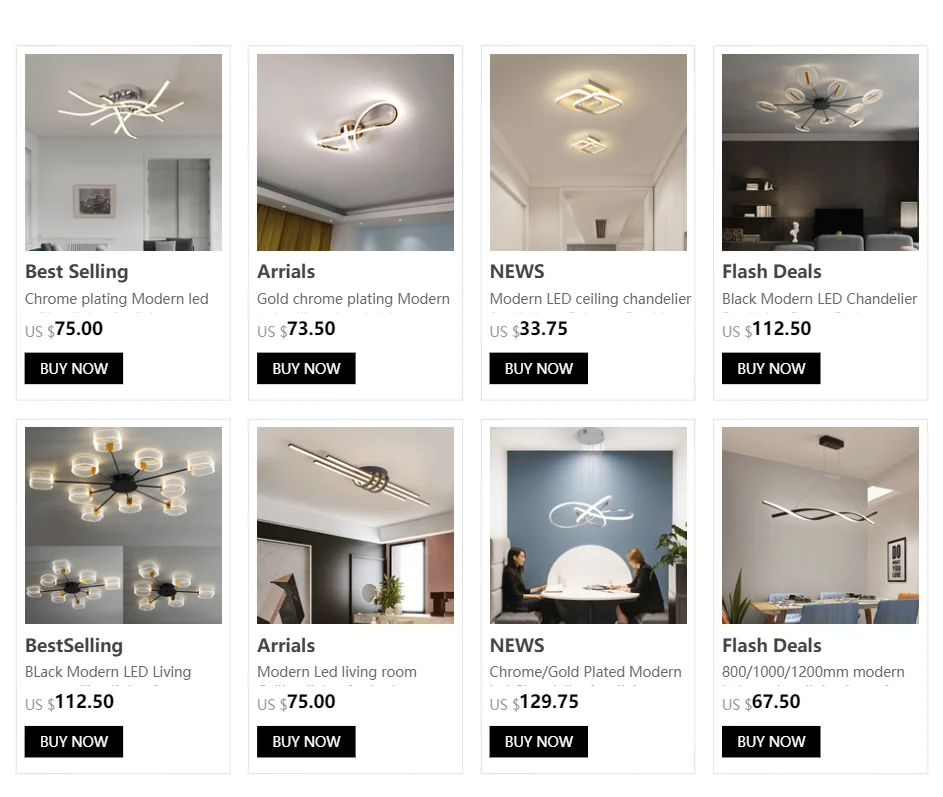Viewport: 943px width, 797px height.
Task: Click BUY NOW for the $33.75 ceiling chandelier
Action: click(538, 368)
